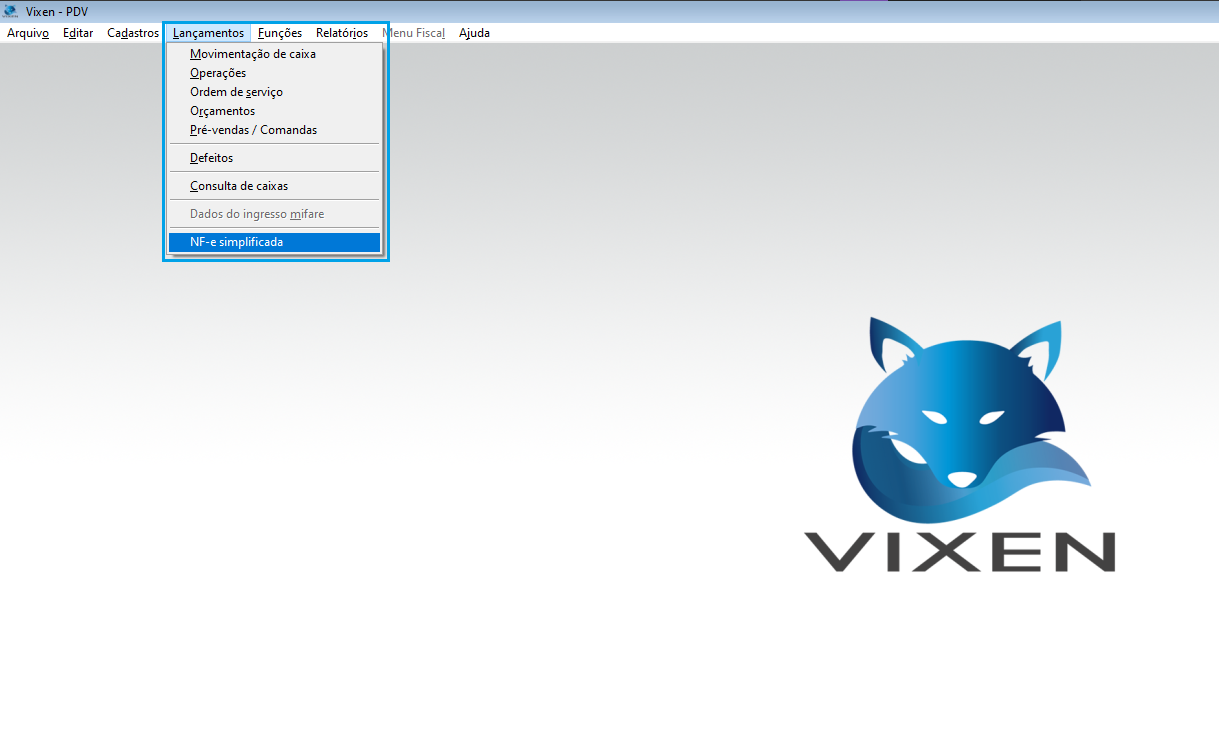Open the Arquivo menu
This screenshot has height=731, width=1219.
pyautogui.click(x=28, y=33)
